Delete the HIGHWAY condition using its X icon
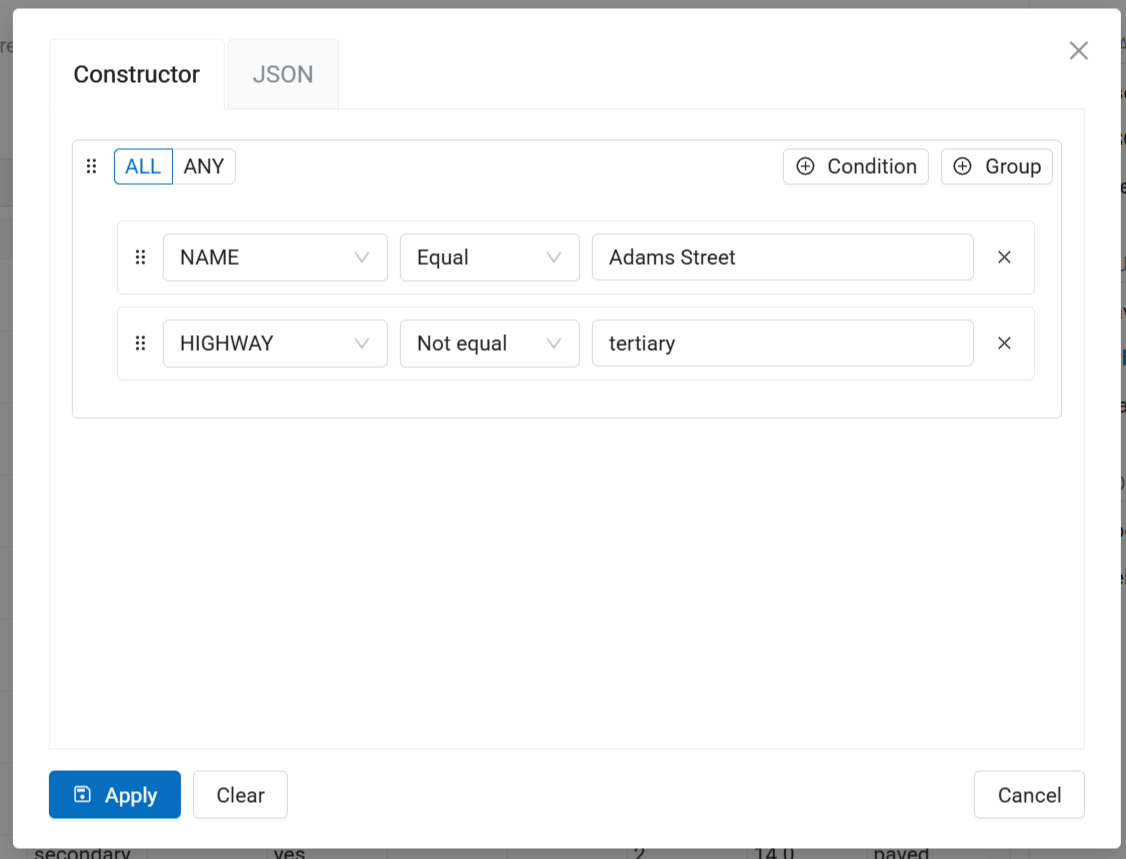Viewport: 1126px width, 859px height. (x=1004, y=344)
